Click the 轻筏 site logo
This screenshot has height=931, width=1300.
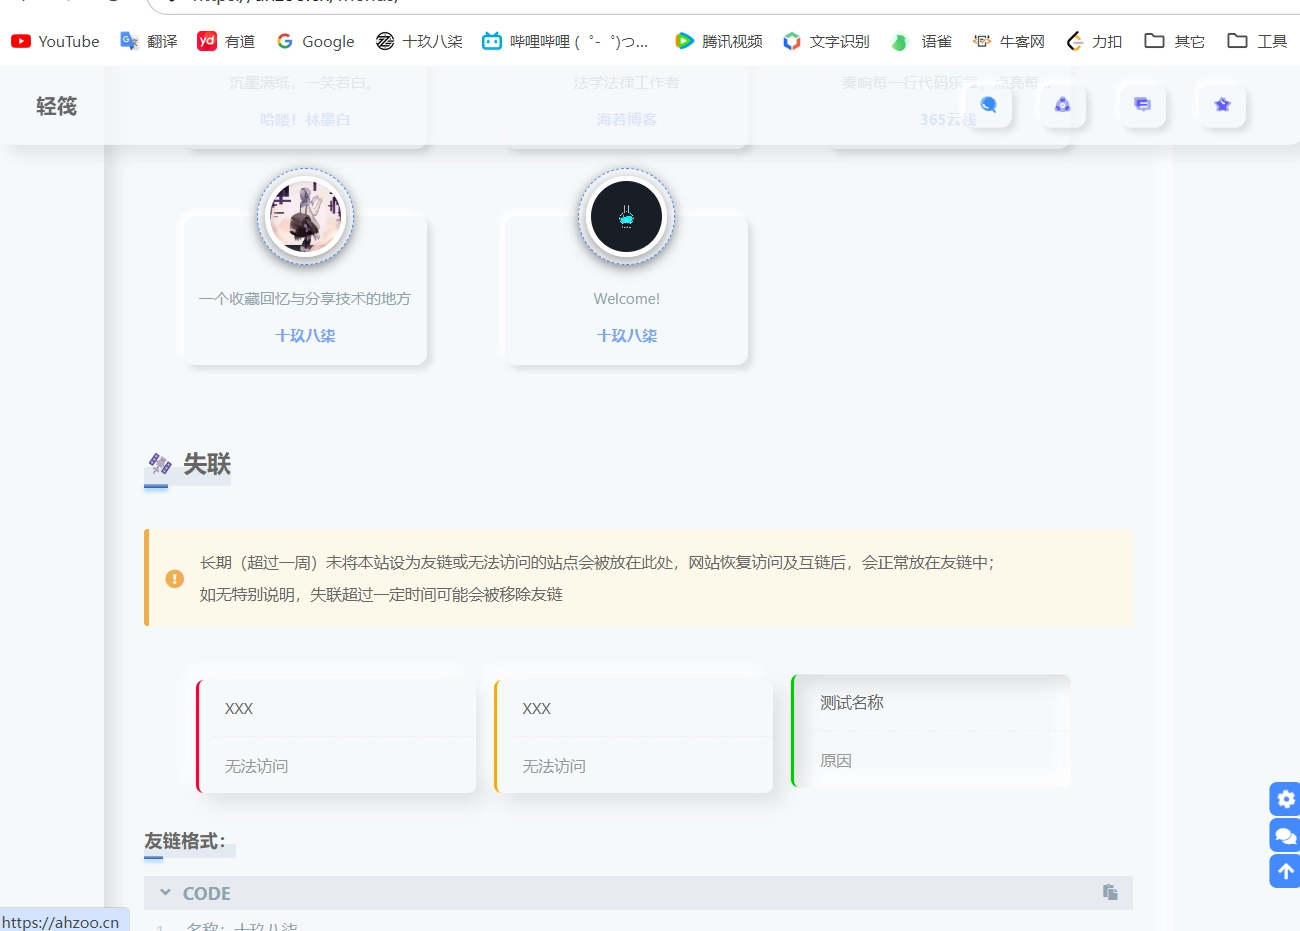(x=56, y=106)
